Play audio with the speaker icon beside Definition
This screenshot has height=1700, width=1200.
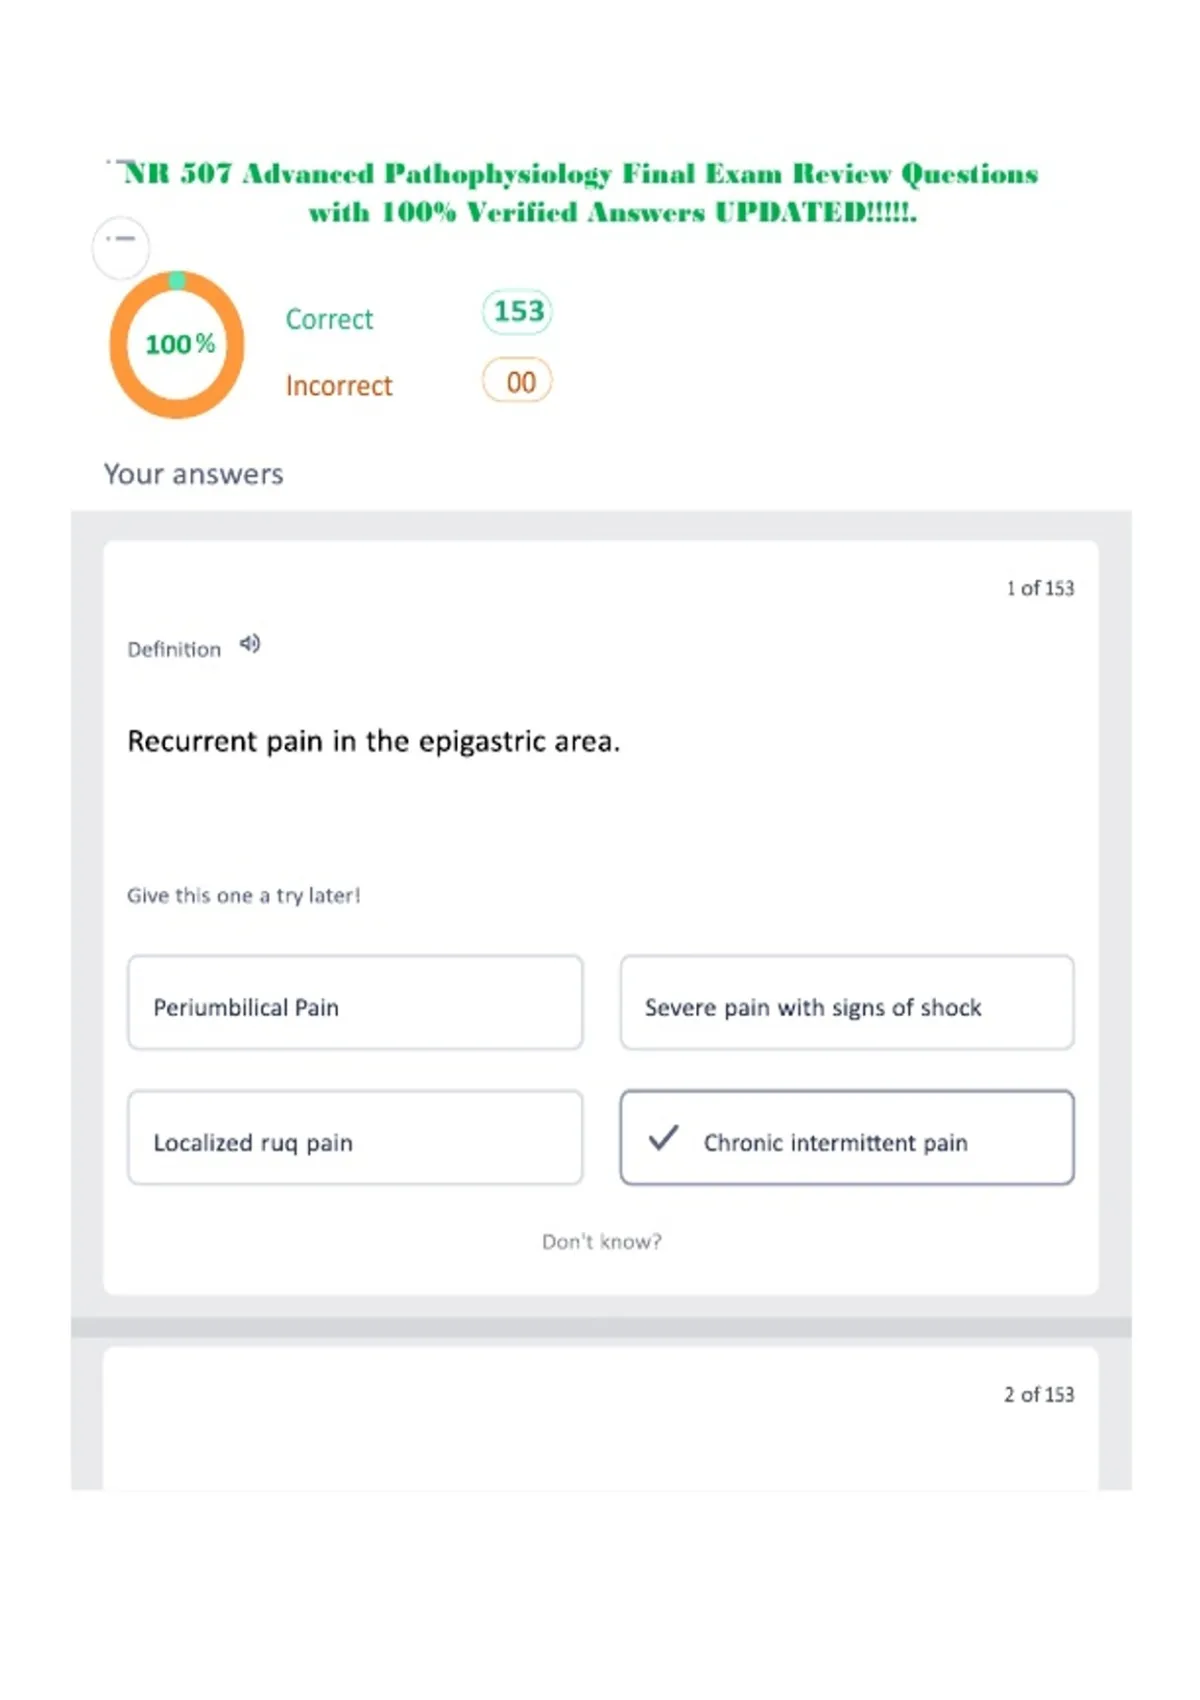250,644
